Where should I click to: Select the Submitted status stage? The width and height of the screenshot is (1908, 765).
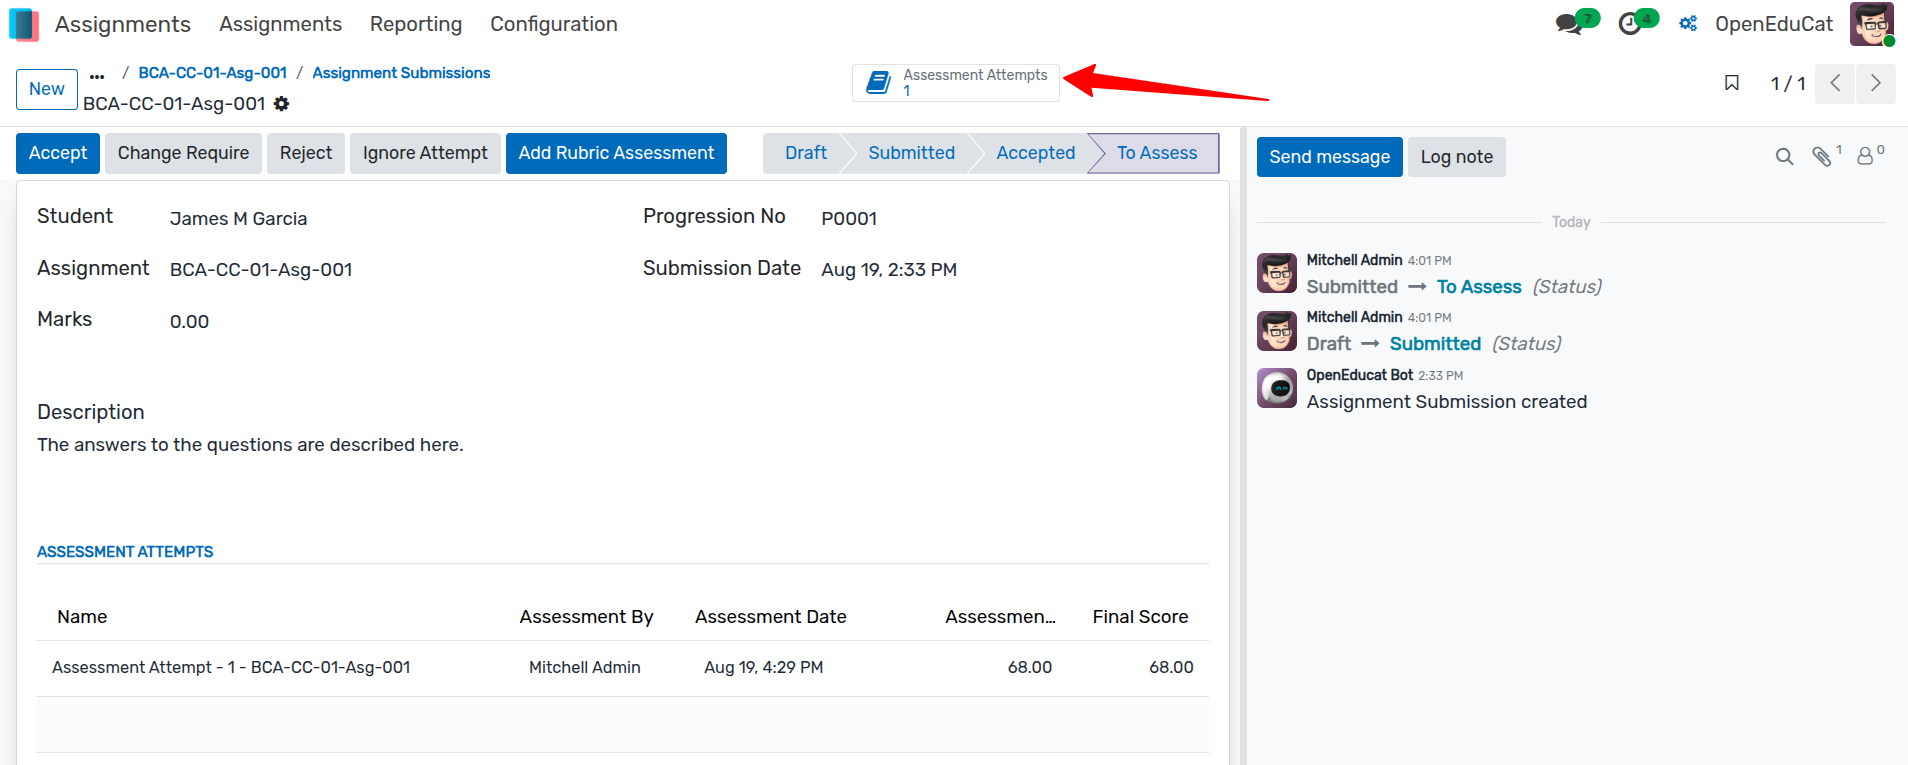[911, 153]
